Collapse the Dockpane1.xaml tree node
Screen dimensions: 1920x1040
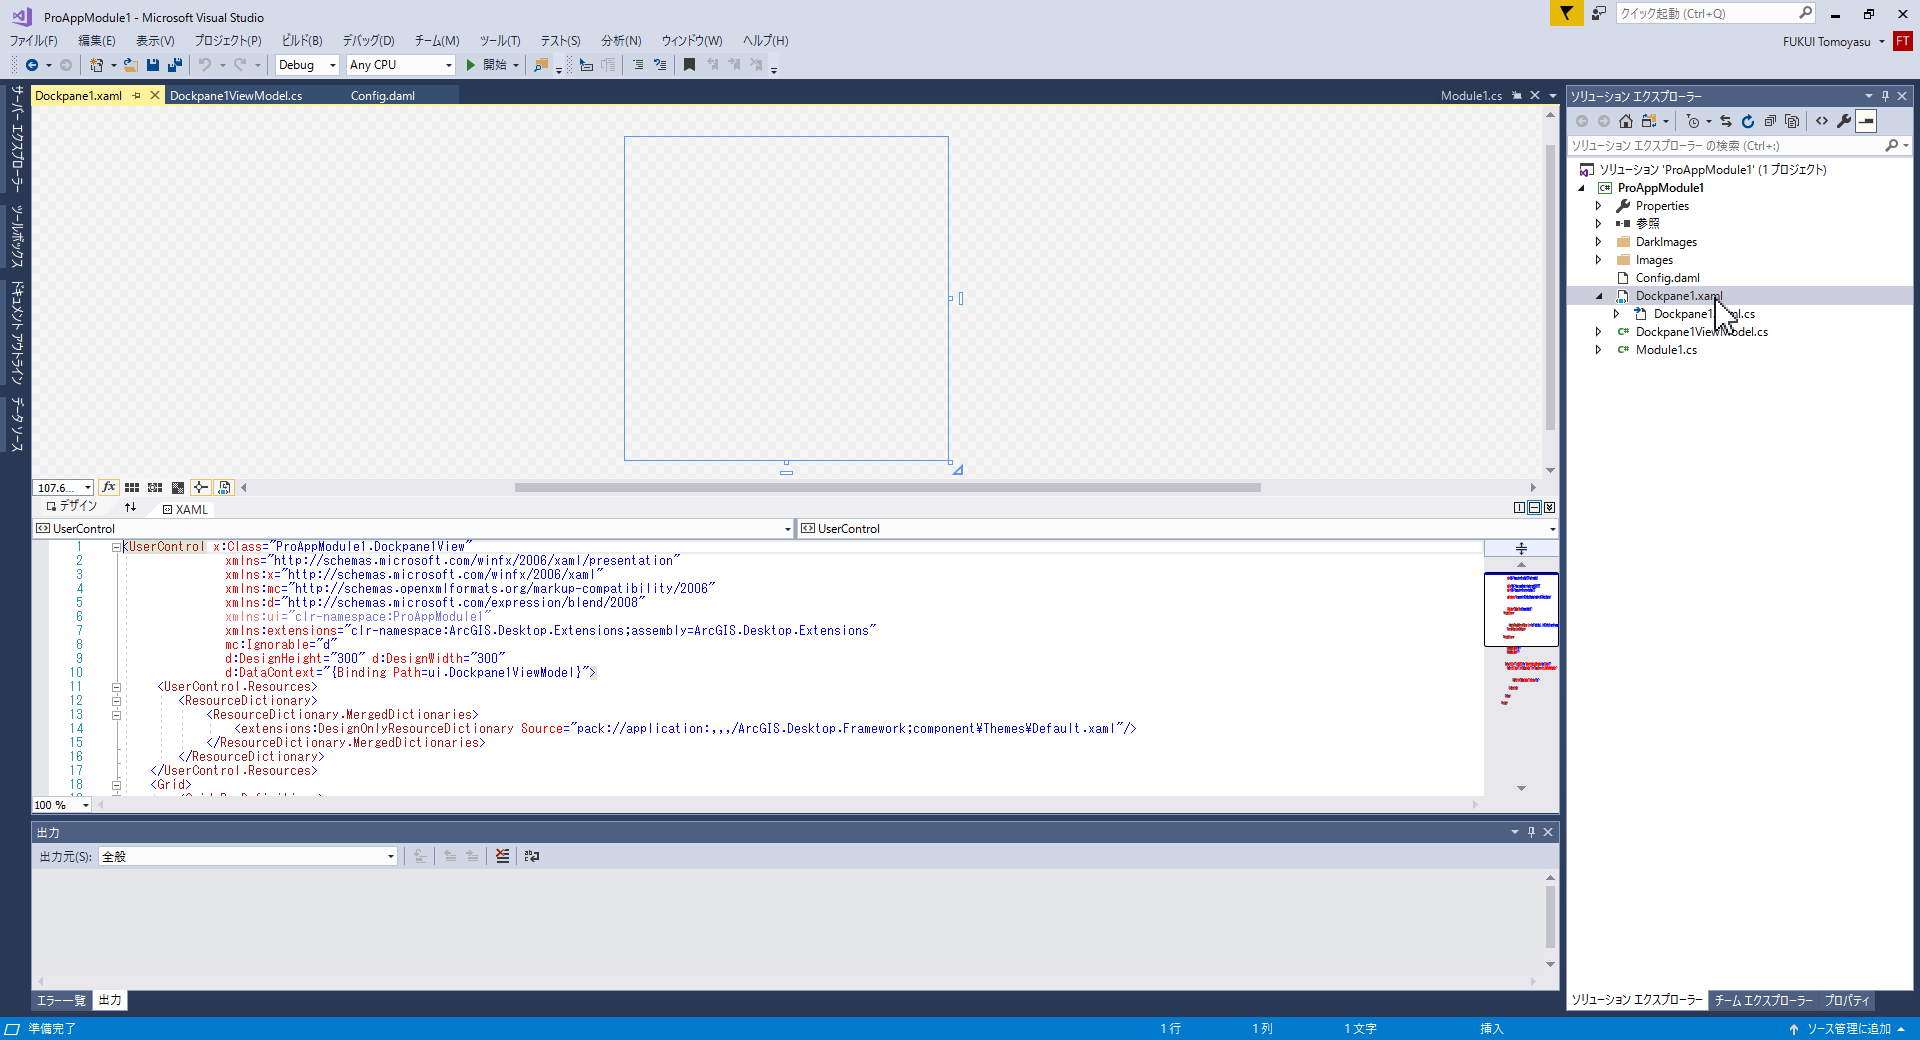[1598, 296]
